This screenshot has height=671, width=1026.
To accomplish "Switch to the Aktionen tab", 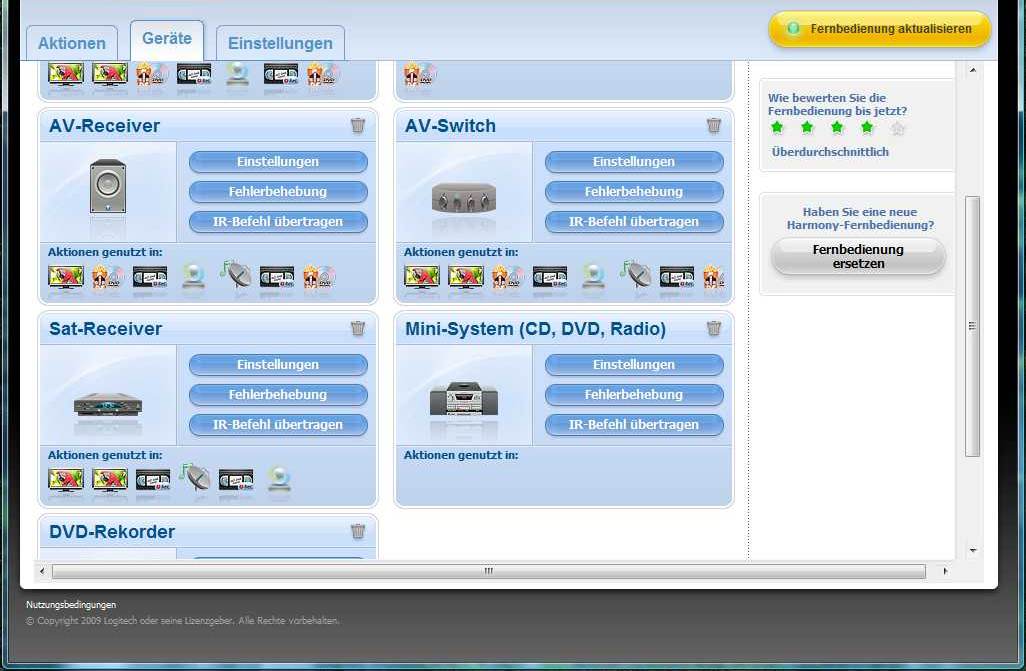I will pos(72,43).
